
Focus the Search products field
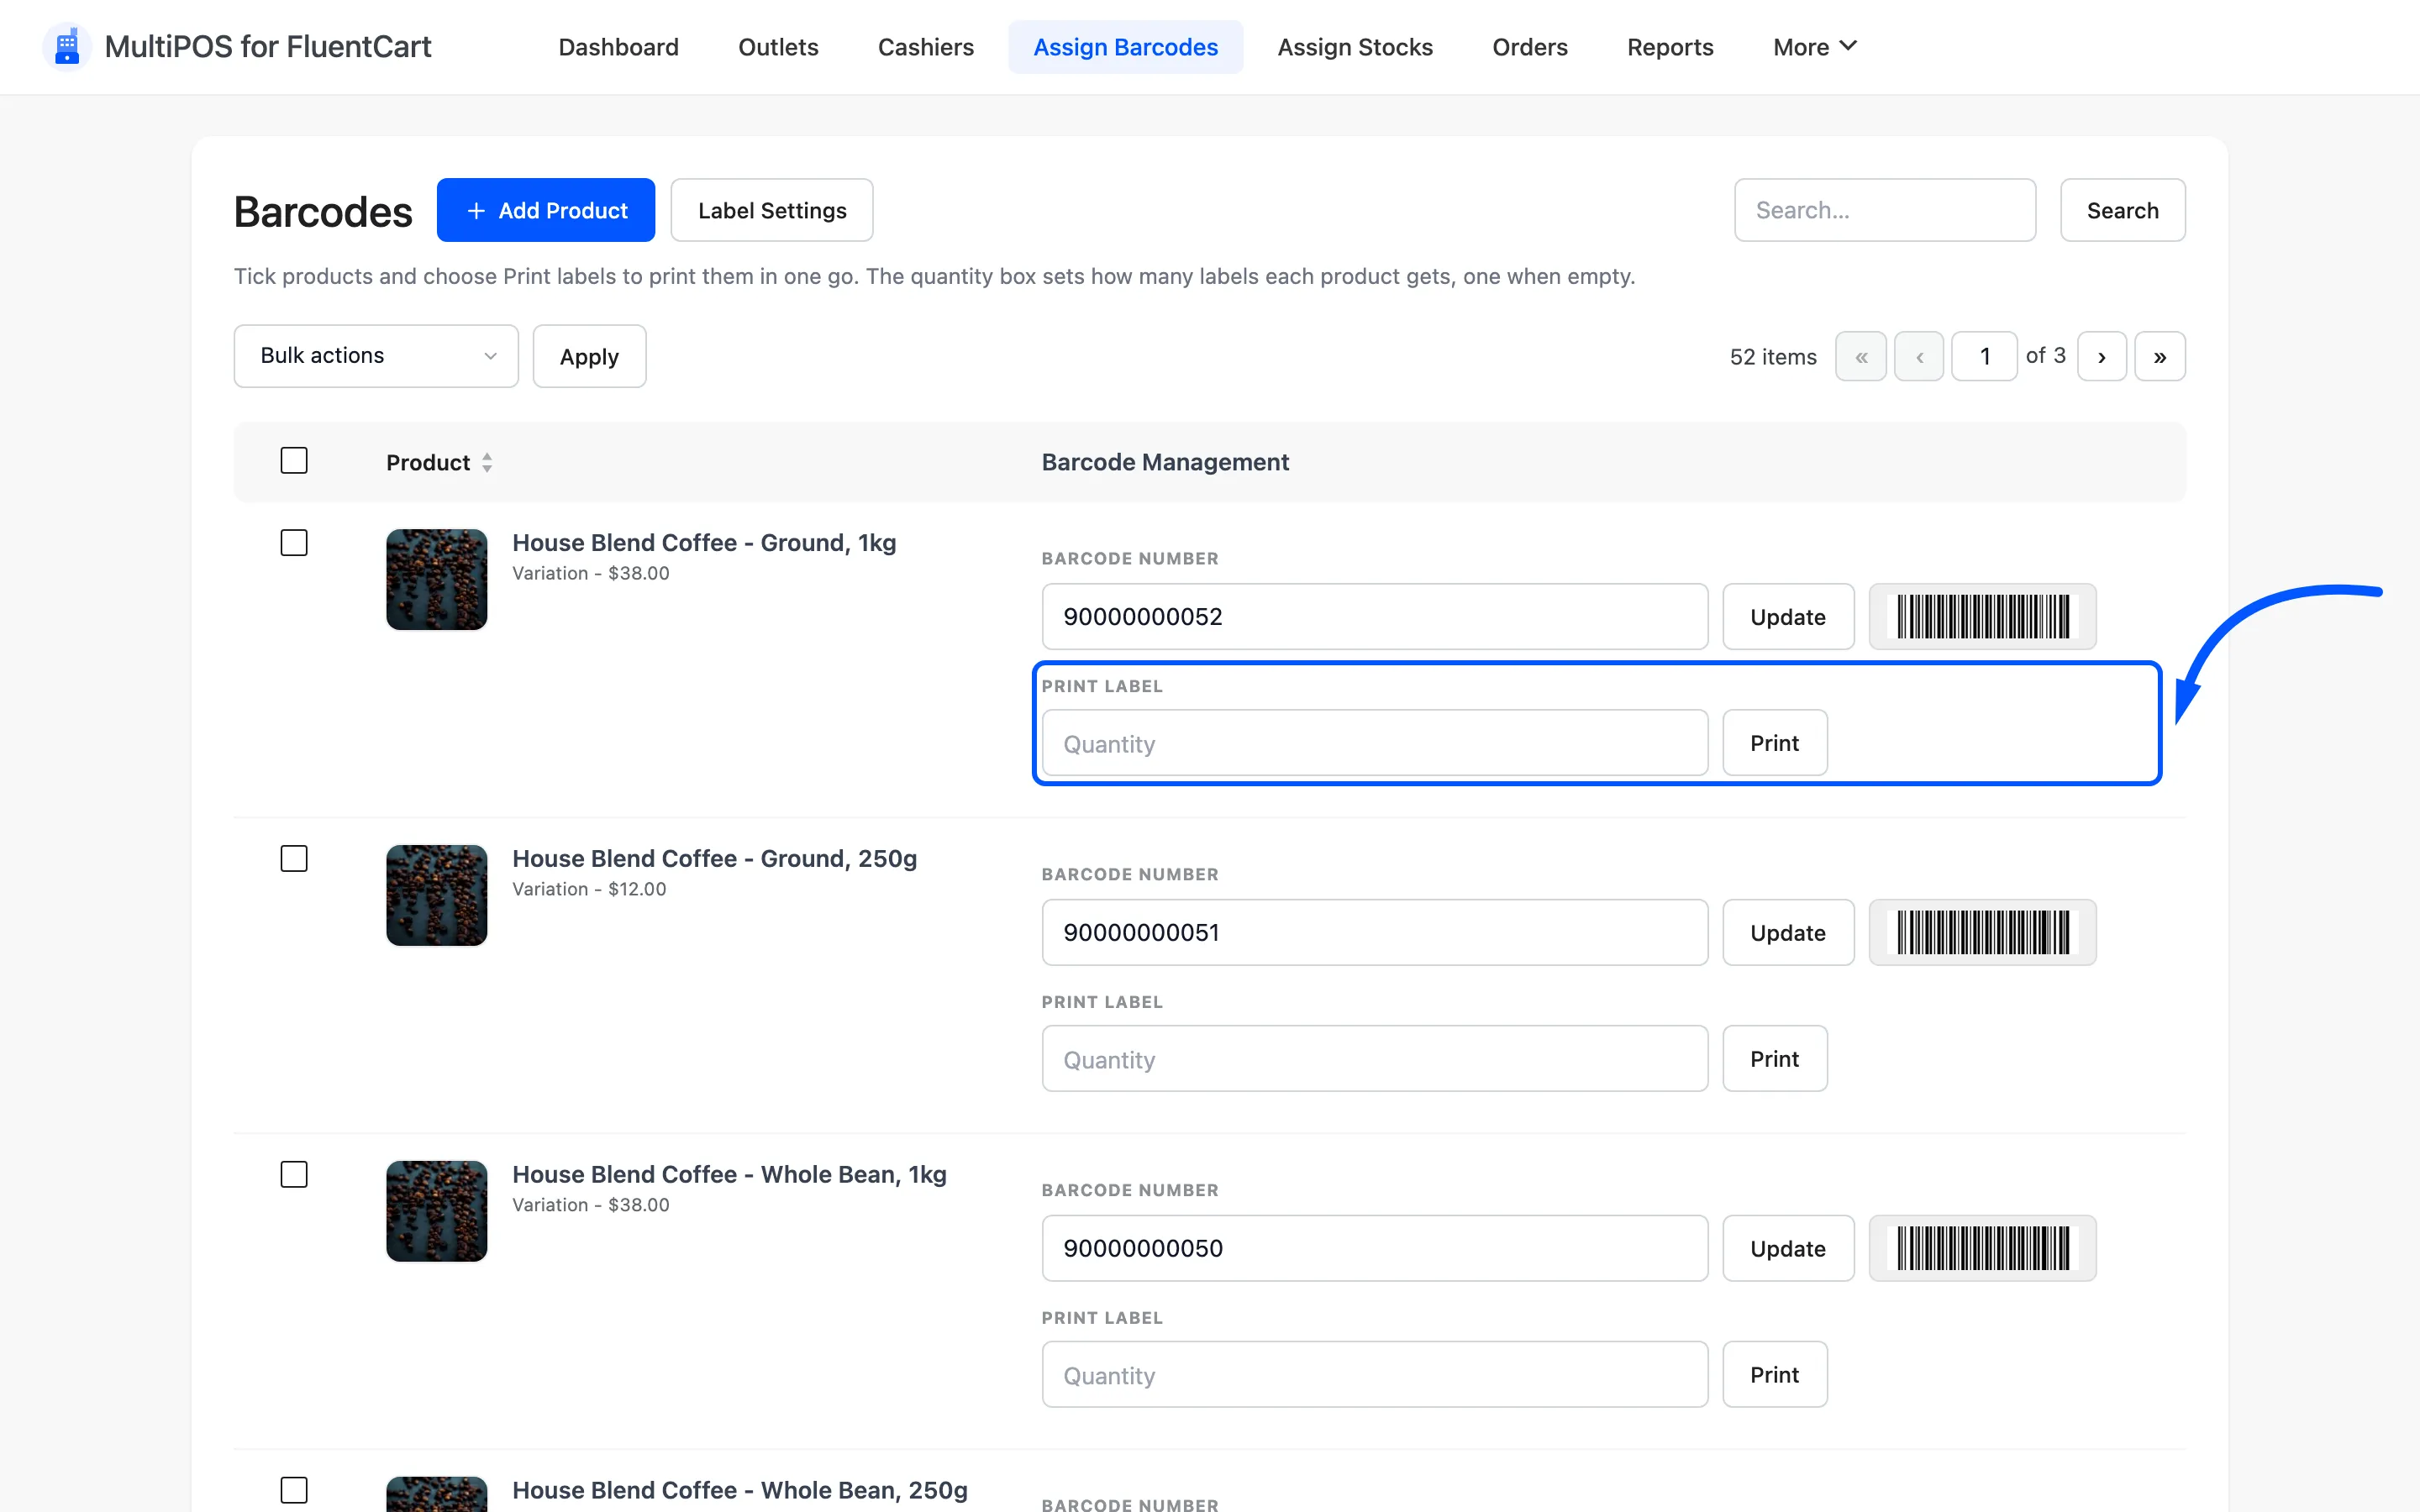(x=1884, y=210)
